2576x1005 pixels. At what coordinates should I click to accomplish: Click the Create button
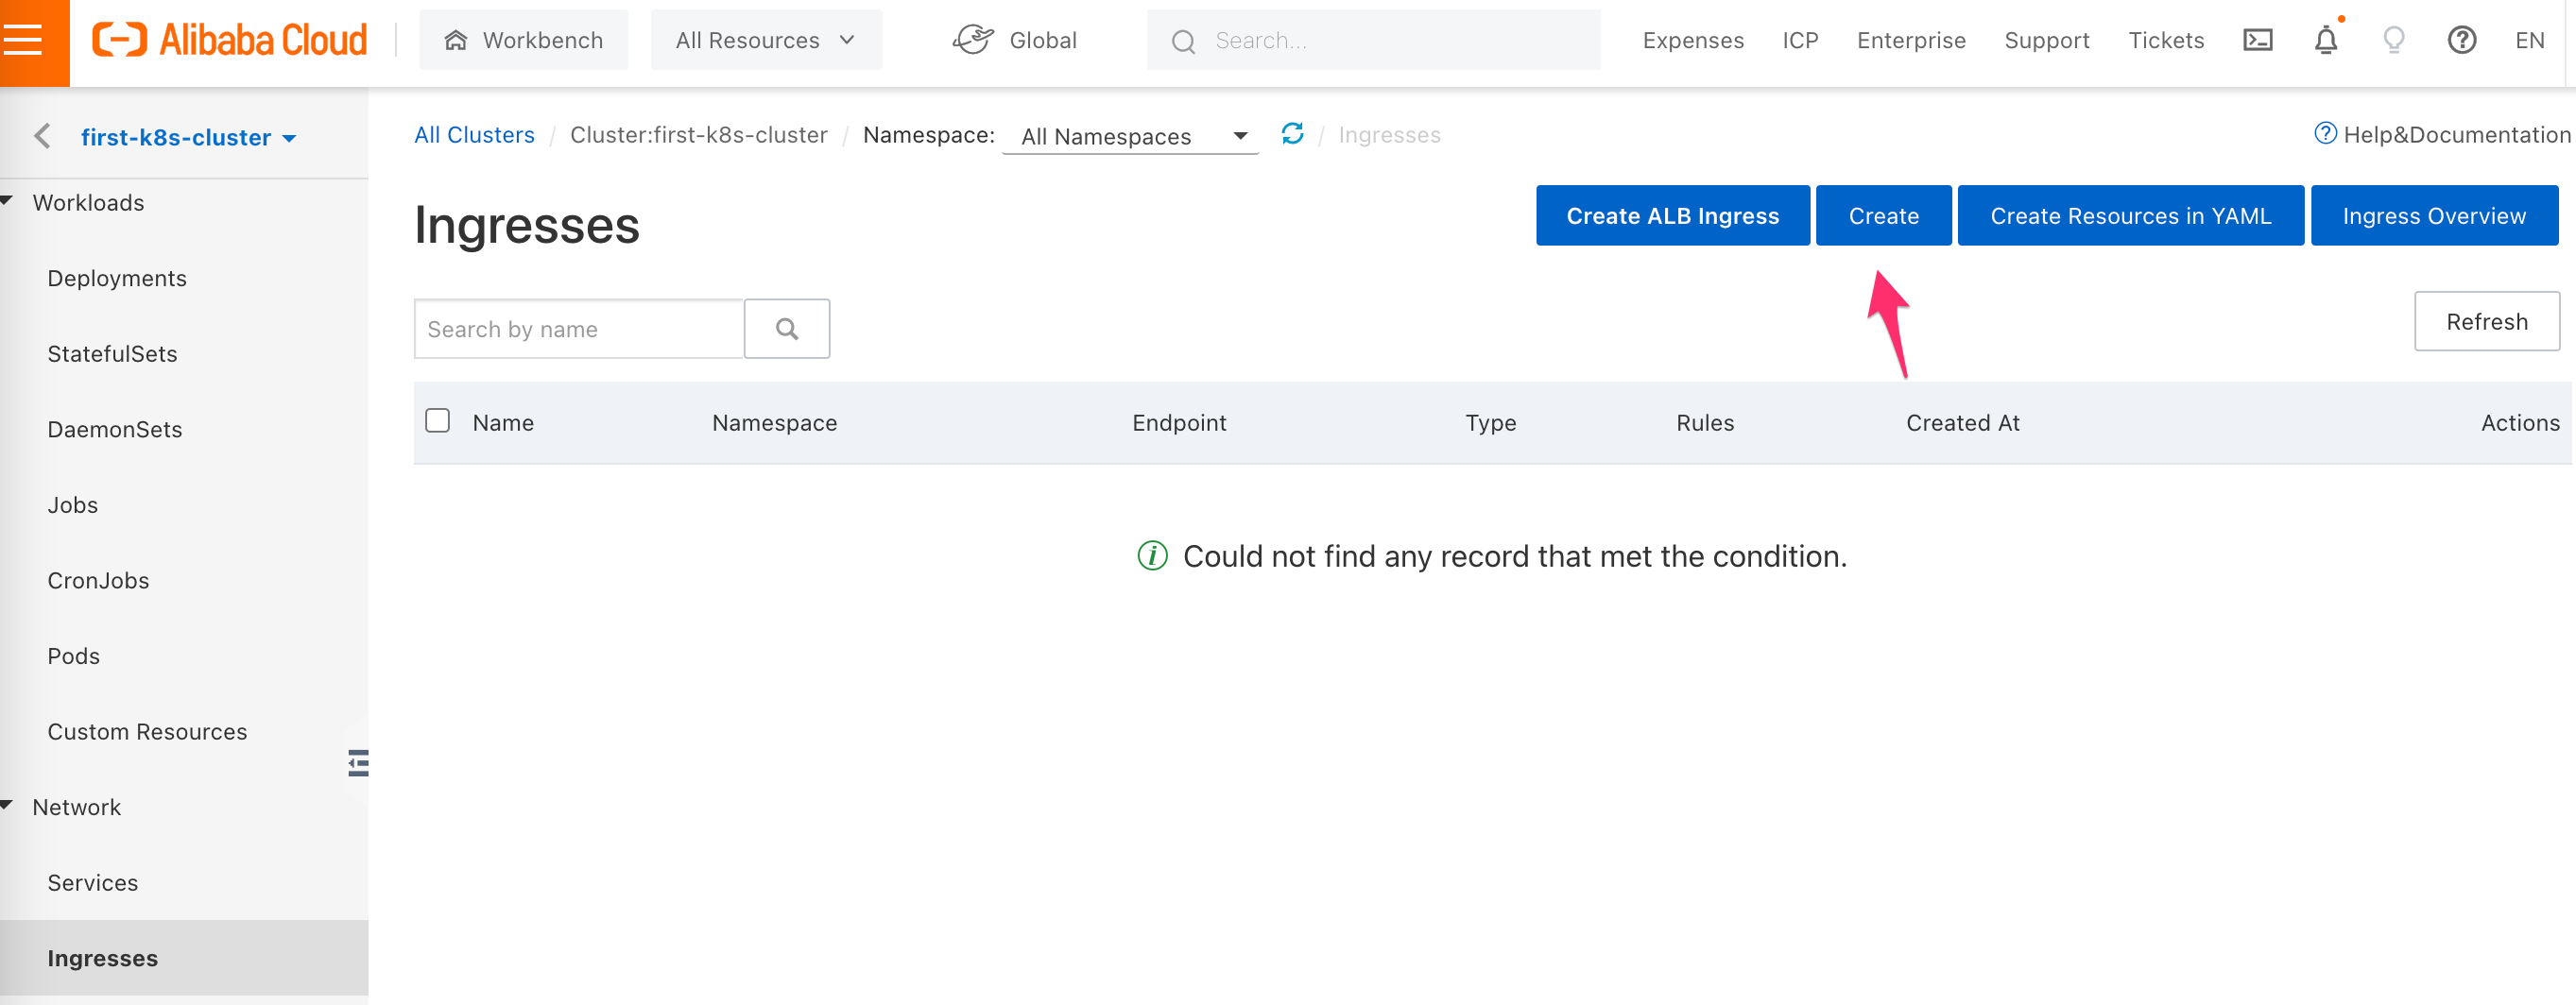point(1883,215)
